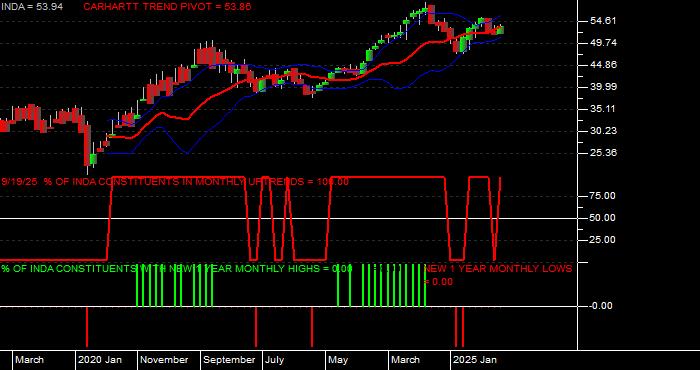Select the 75.00 uptrend axis value
This screenshot has width=700, height=370.
[603, 196]
